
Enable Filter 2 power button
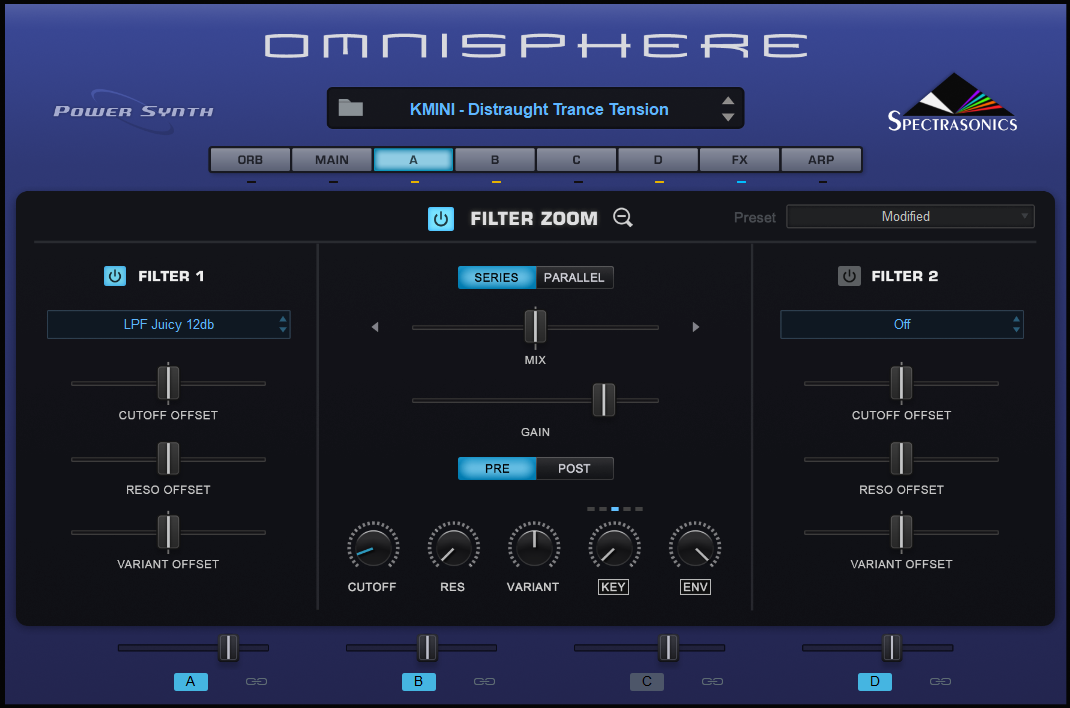click(x=849, y=276)
